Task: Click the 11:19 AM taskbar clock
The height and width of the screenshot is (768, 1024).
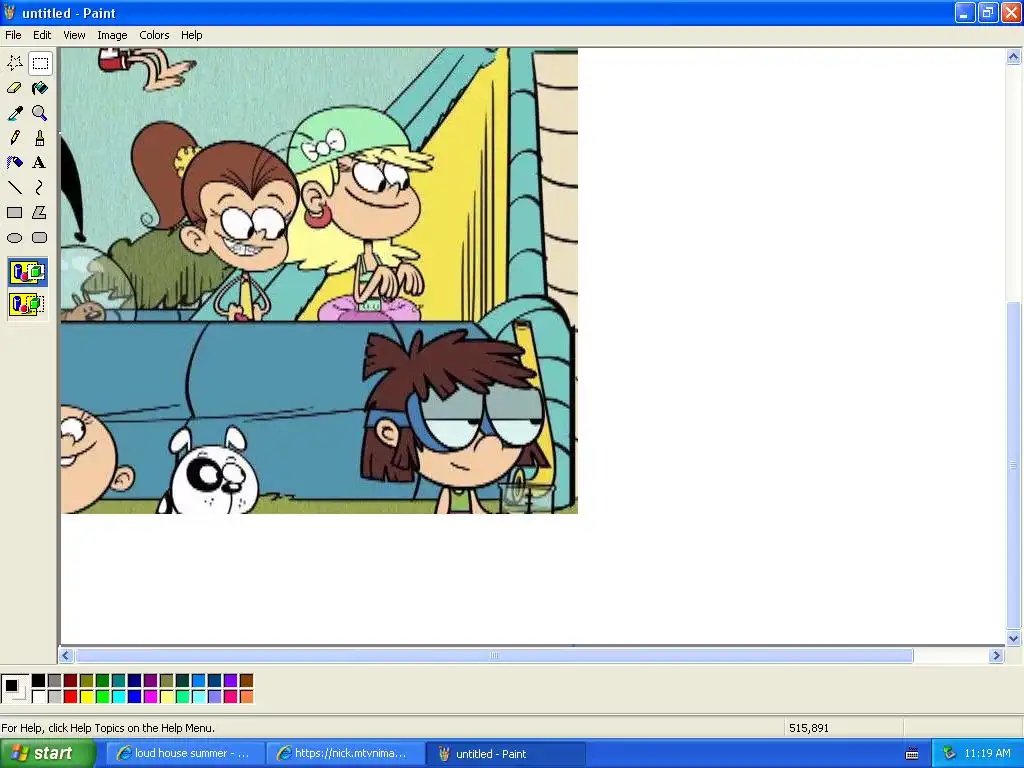Action: (987, 753)
